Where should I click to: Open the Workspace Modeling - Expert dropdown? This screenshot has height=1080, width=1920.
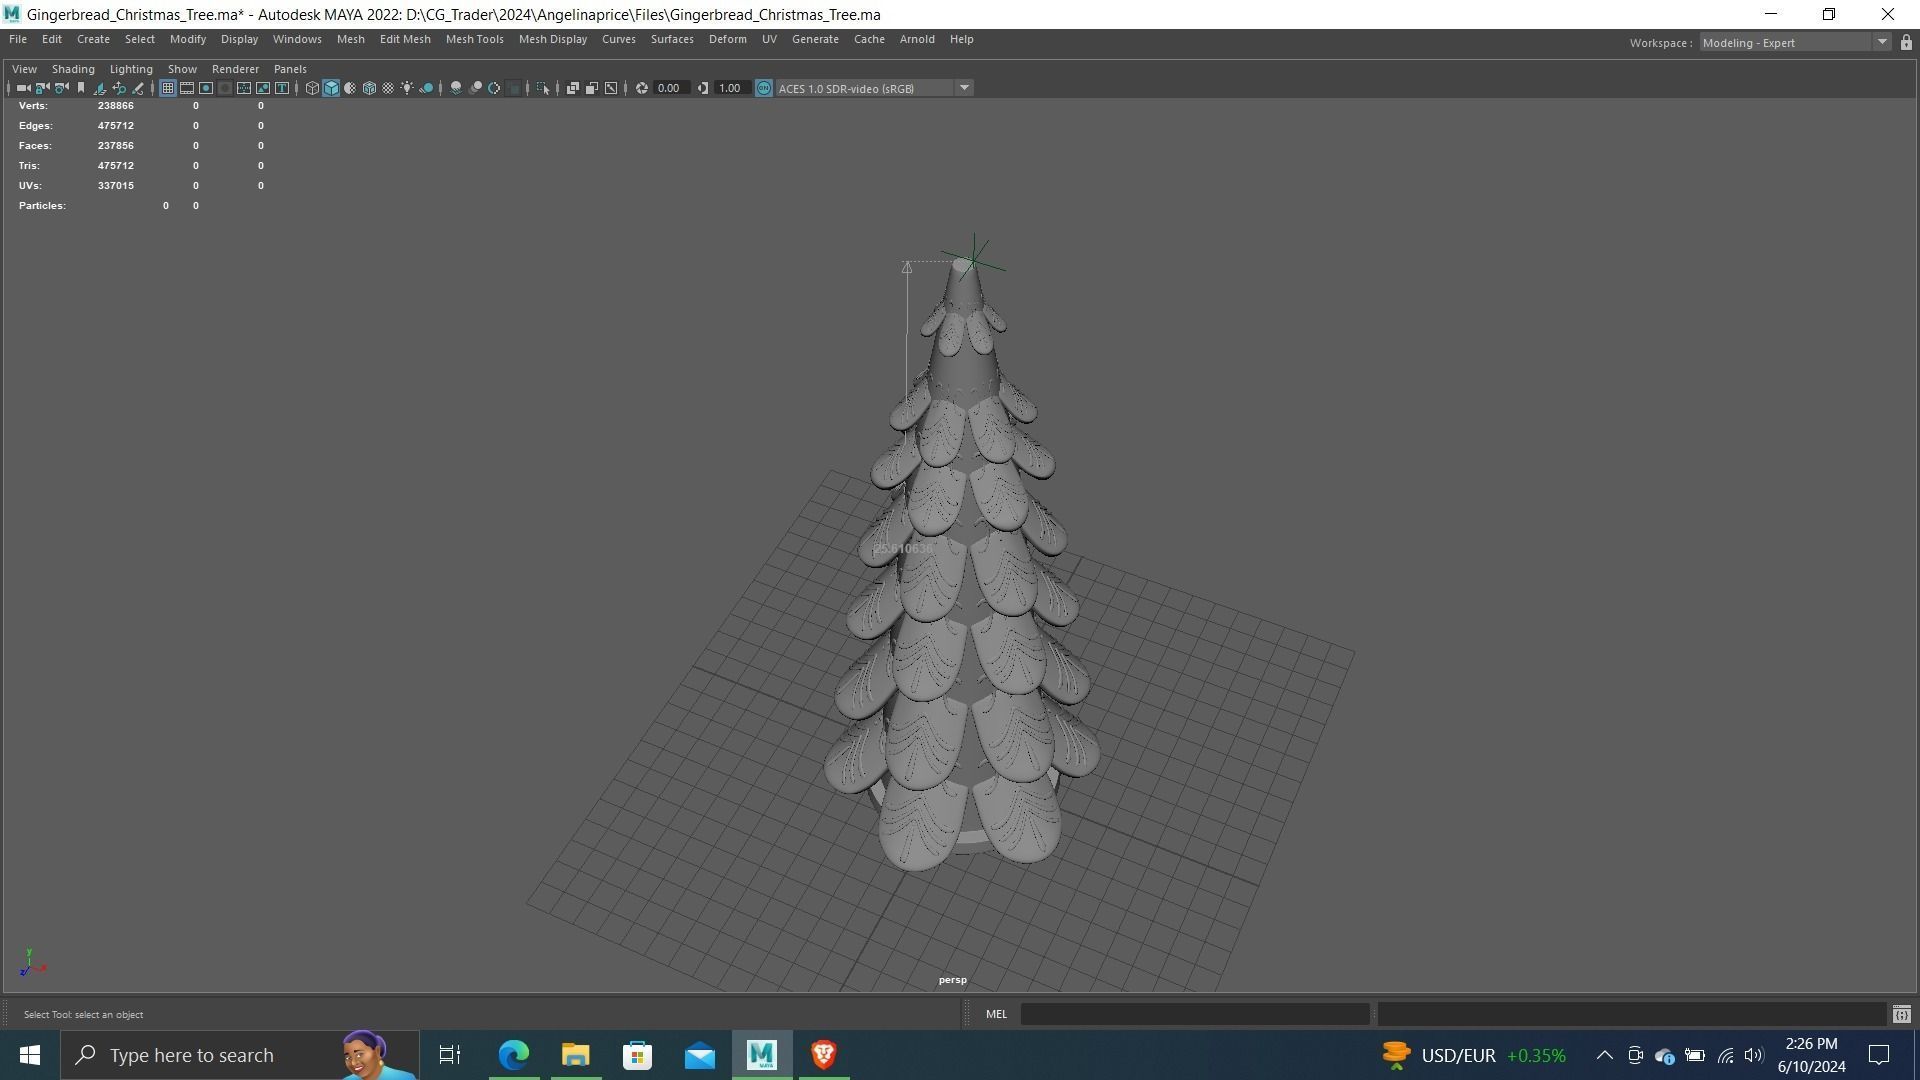coord(1795,42)
